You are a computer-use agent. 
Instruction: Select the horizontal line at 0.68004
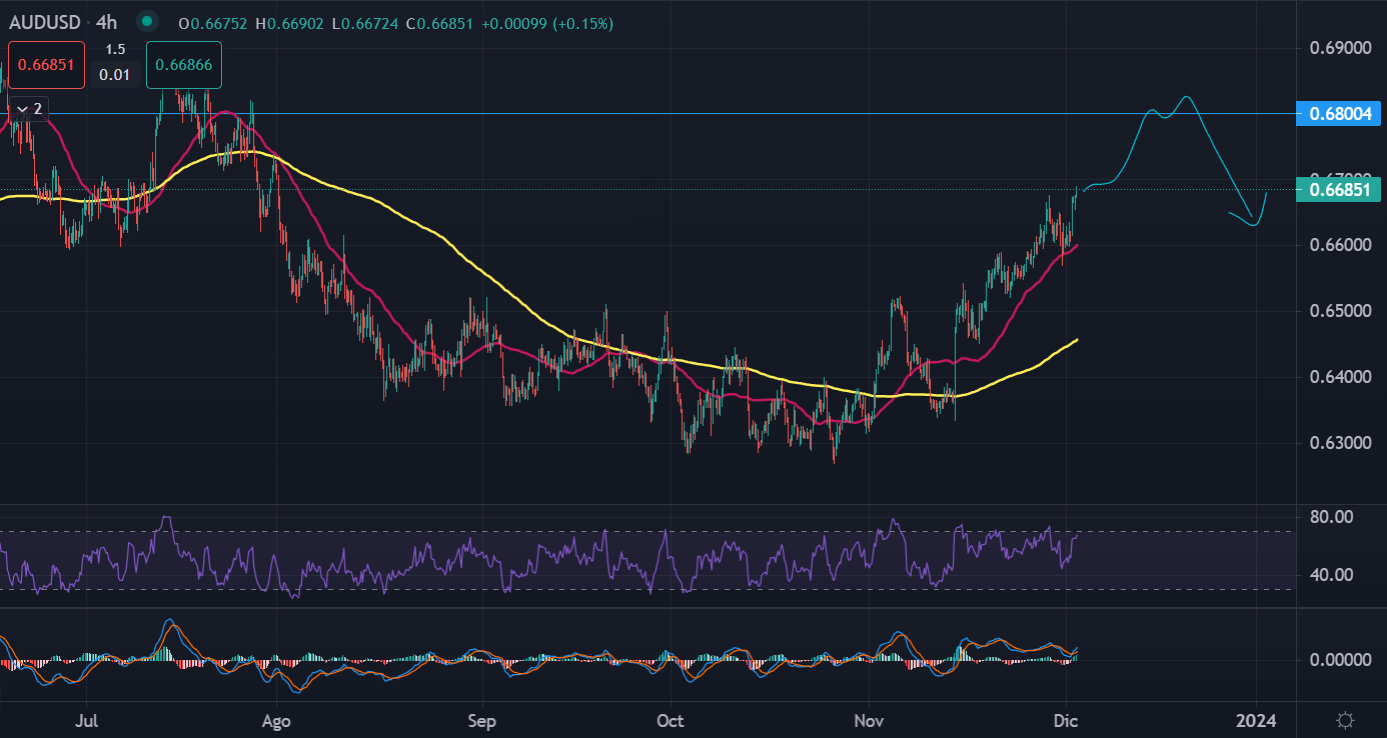pyautogui.click(x=700, y=113)
